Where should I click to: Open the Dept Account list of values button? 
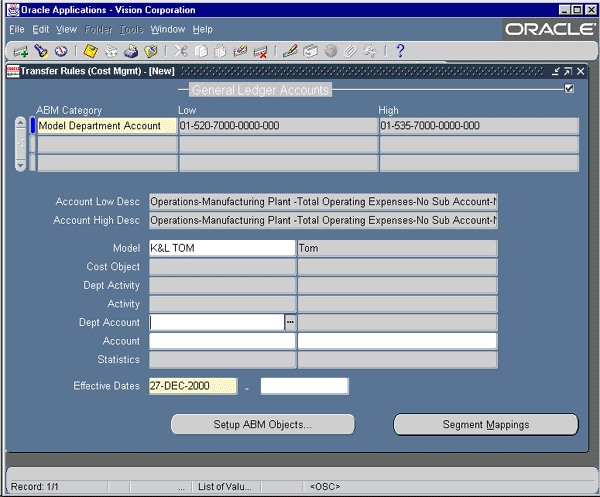[x=291, y=322]
